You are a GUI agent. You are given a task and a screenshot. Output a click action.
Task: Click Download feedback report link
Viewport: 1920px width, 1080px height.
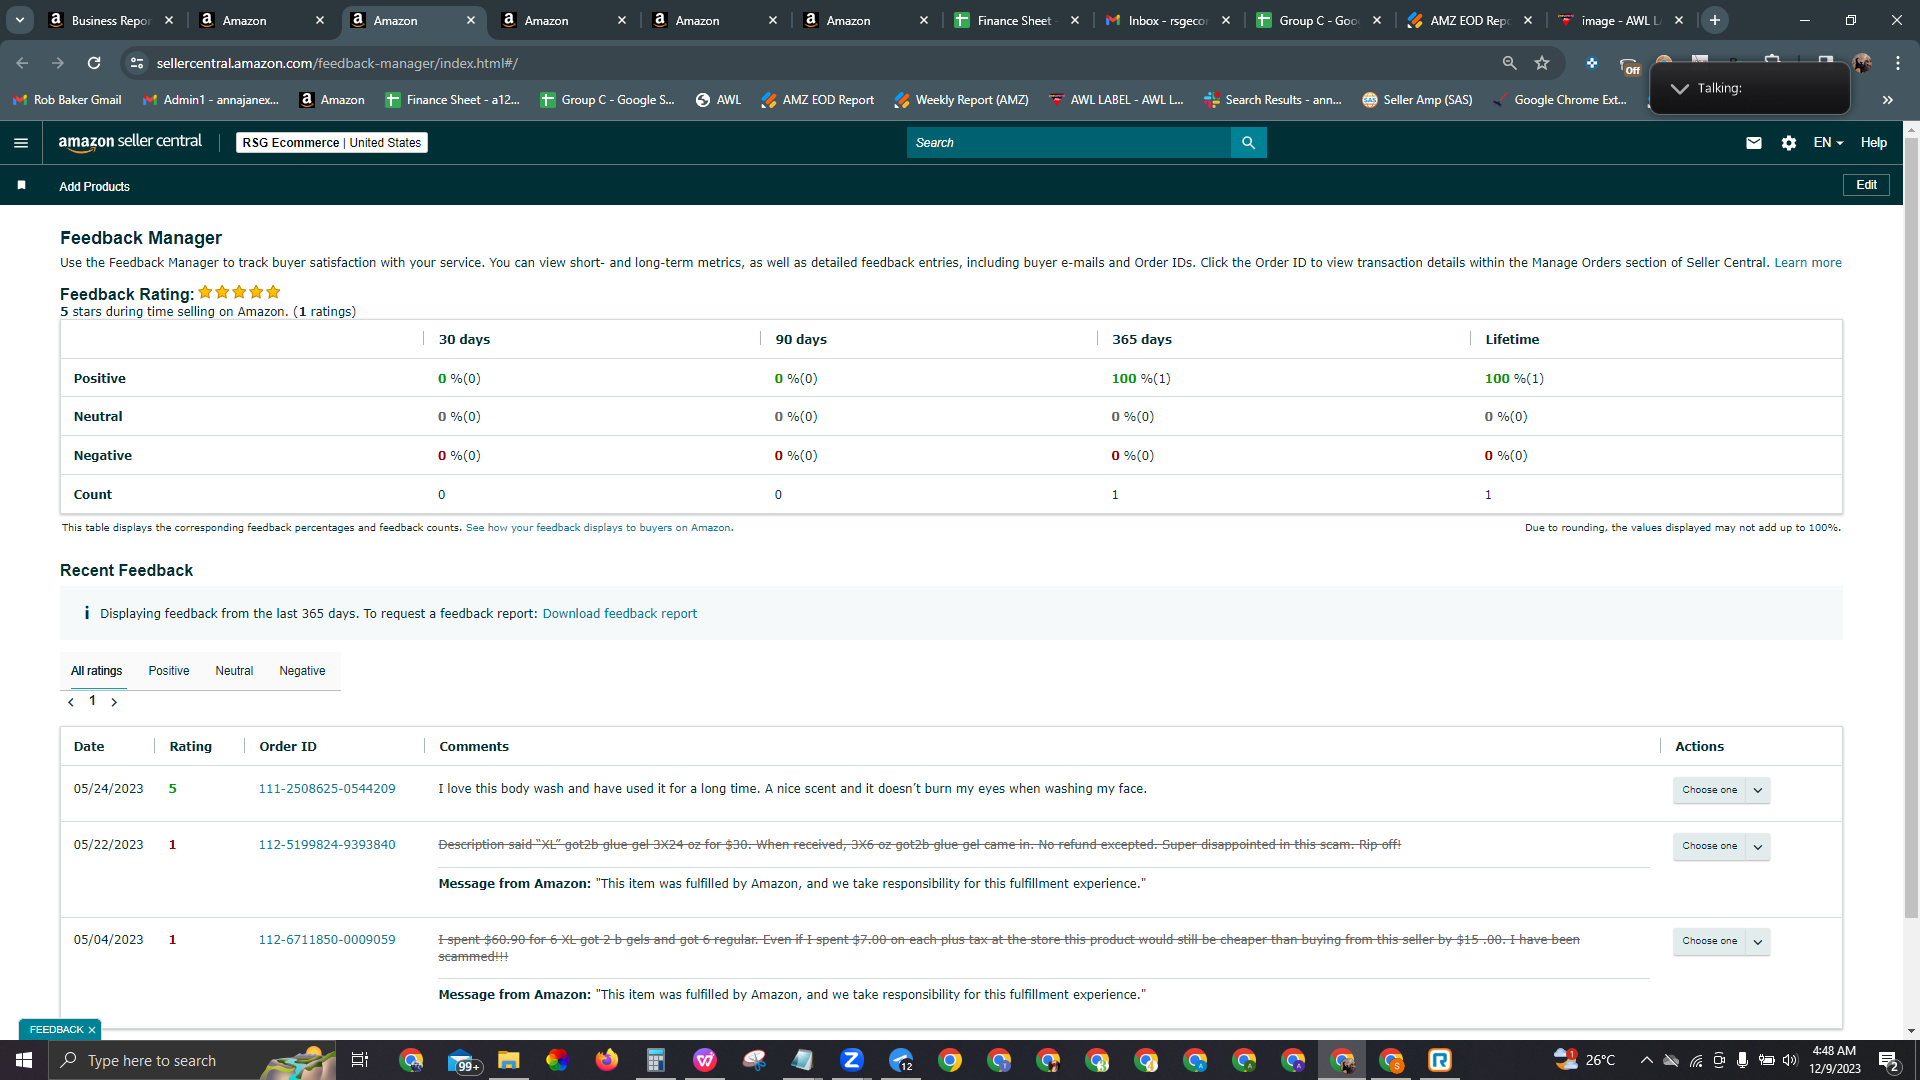(x=620, y=614)
